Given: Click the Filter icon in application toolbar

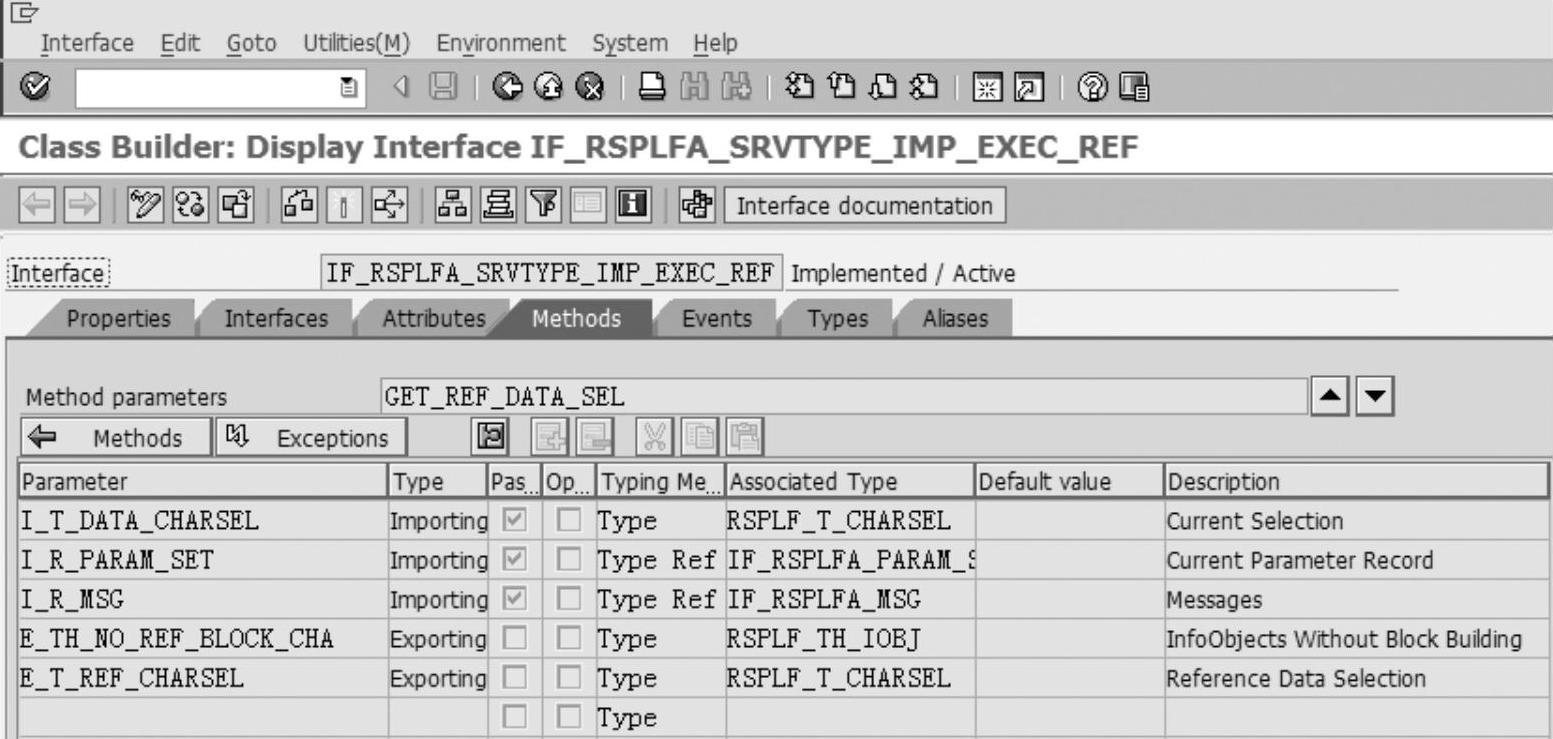Looking at the screenshot, I should click(542, 206).
